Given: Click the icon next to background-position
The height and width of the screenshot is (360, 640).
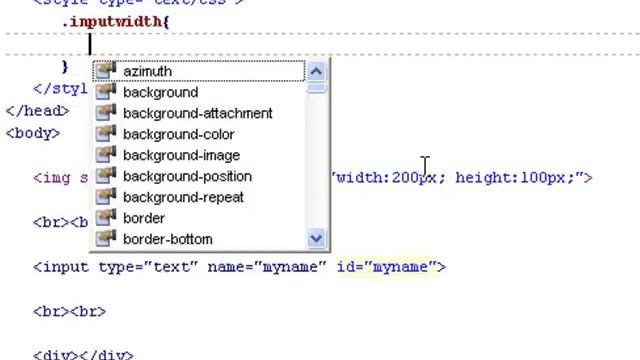Looking at the screenshot, I should [x=106, y=176].
